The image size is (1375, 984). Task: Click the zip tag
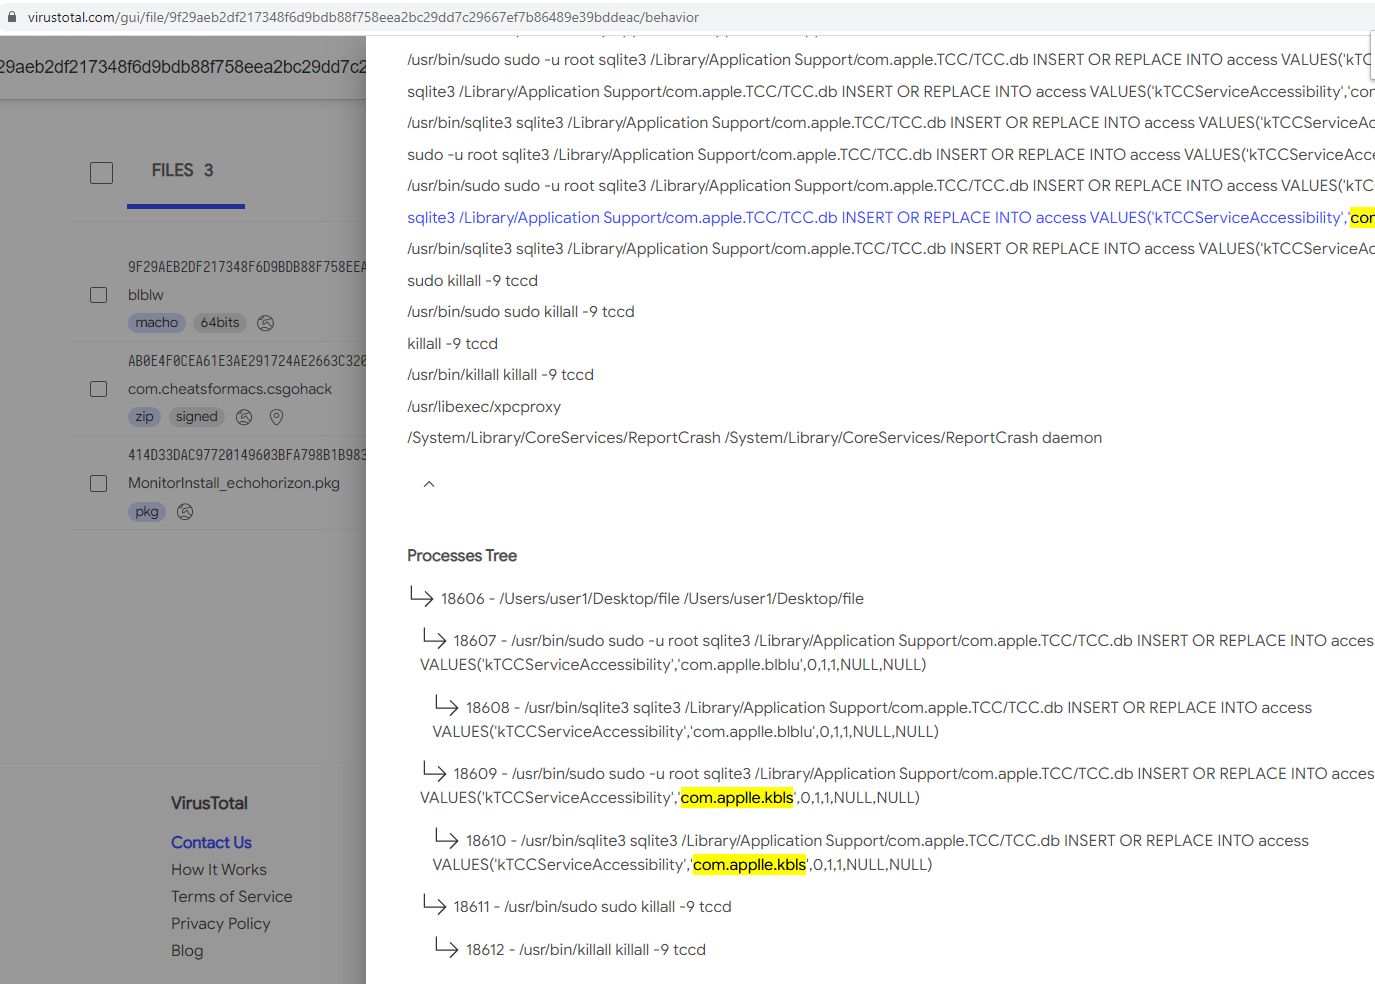pyautogui.click(x=145, y=417)
